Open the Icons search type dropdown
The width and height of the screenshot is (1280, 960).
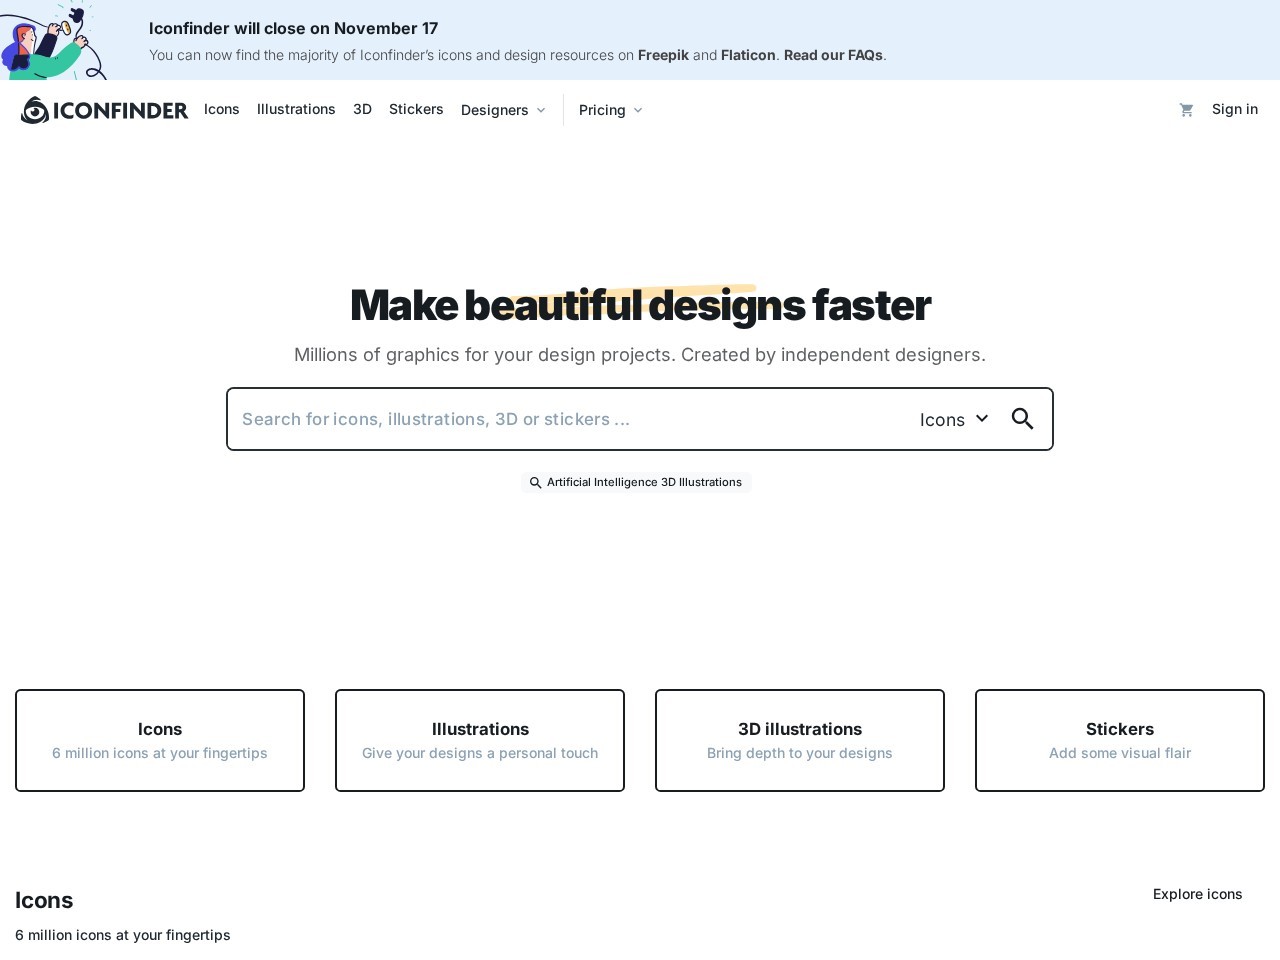click(x=953, y=419)
